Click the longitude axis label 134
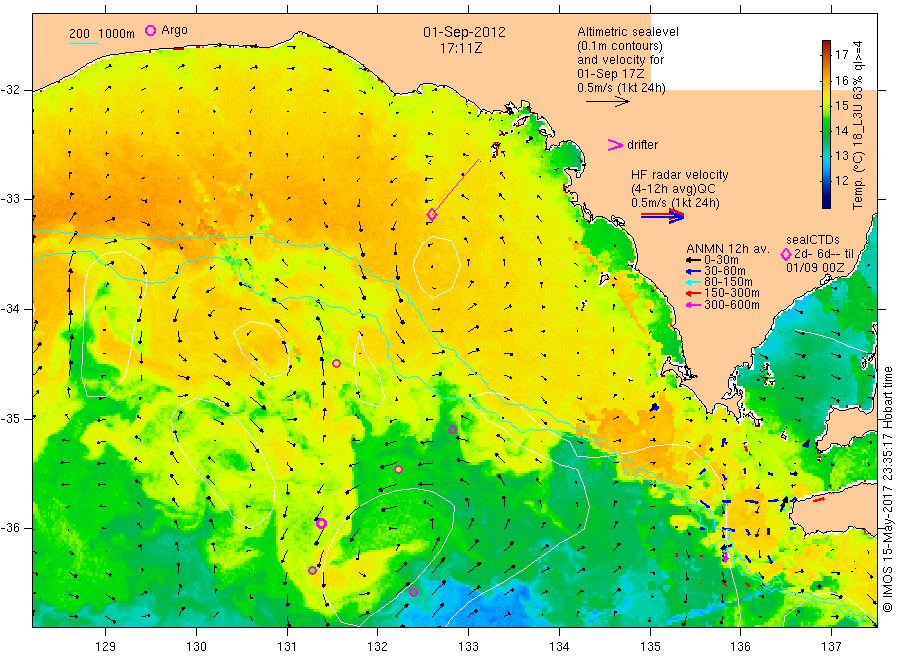 [x=559, y=647]
